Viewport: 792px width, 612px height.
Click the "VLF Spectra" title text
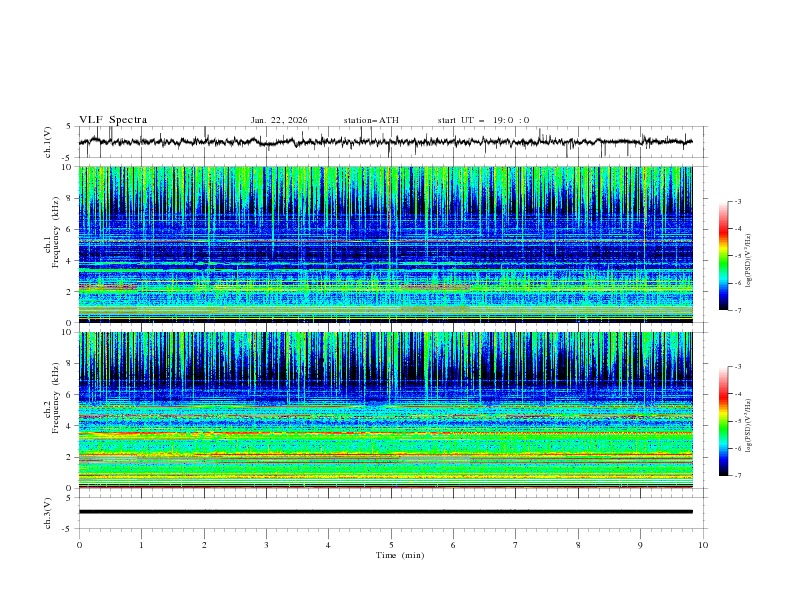(113, 120)
